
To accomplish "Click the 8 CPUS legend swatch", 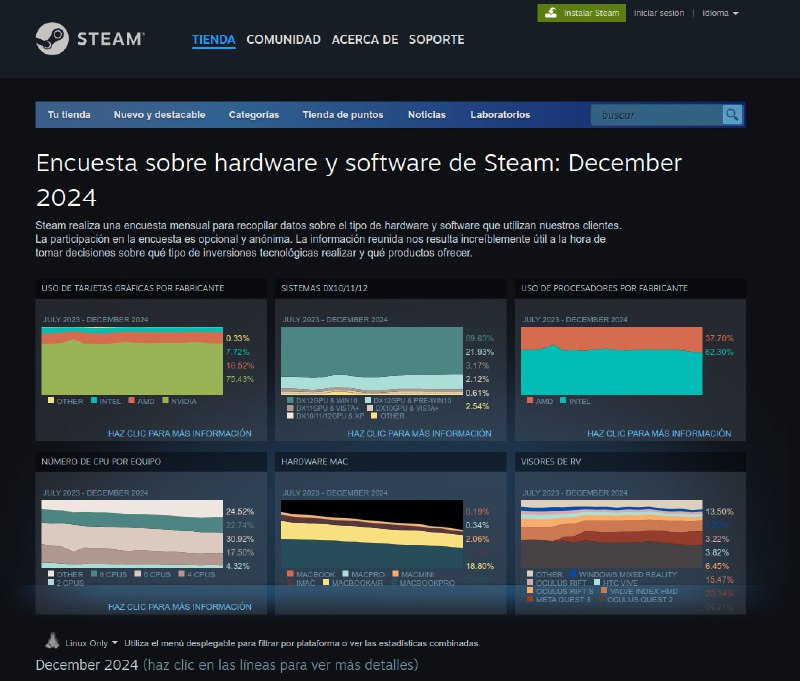I will [94, 574].
